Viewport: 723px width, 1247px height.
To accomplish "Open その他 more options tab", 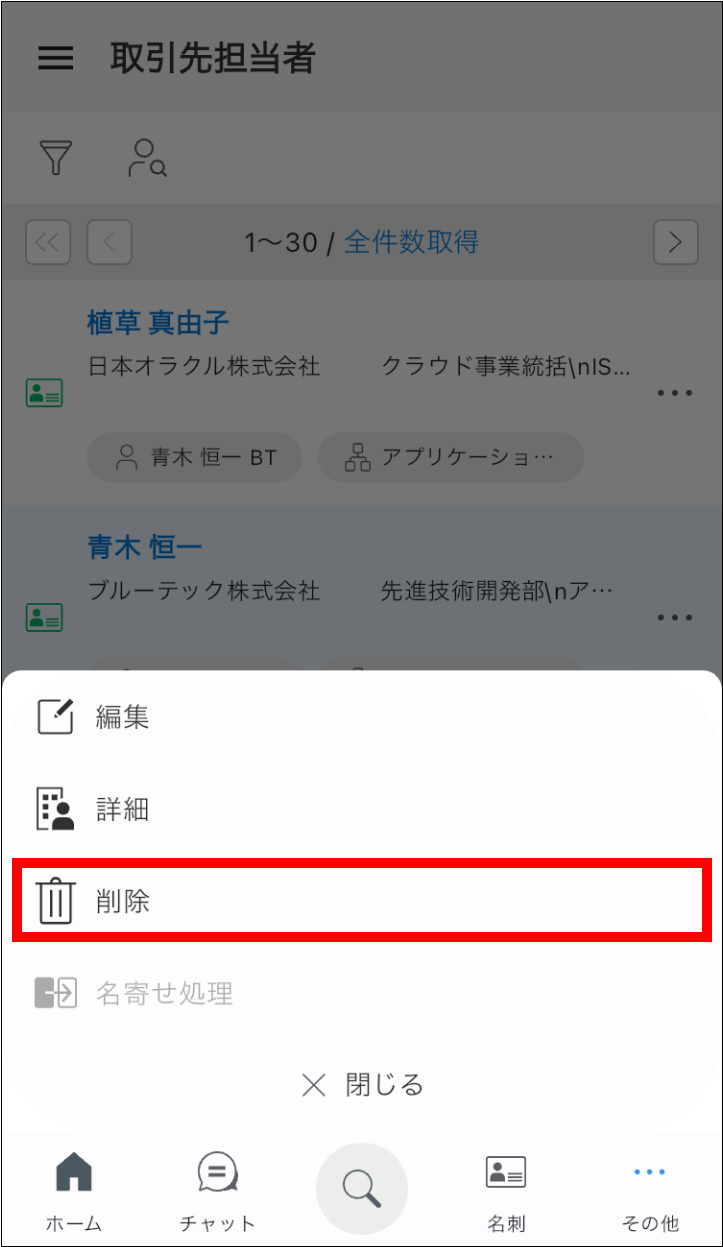I will [x=649, y=1192].
